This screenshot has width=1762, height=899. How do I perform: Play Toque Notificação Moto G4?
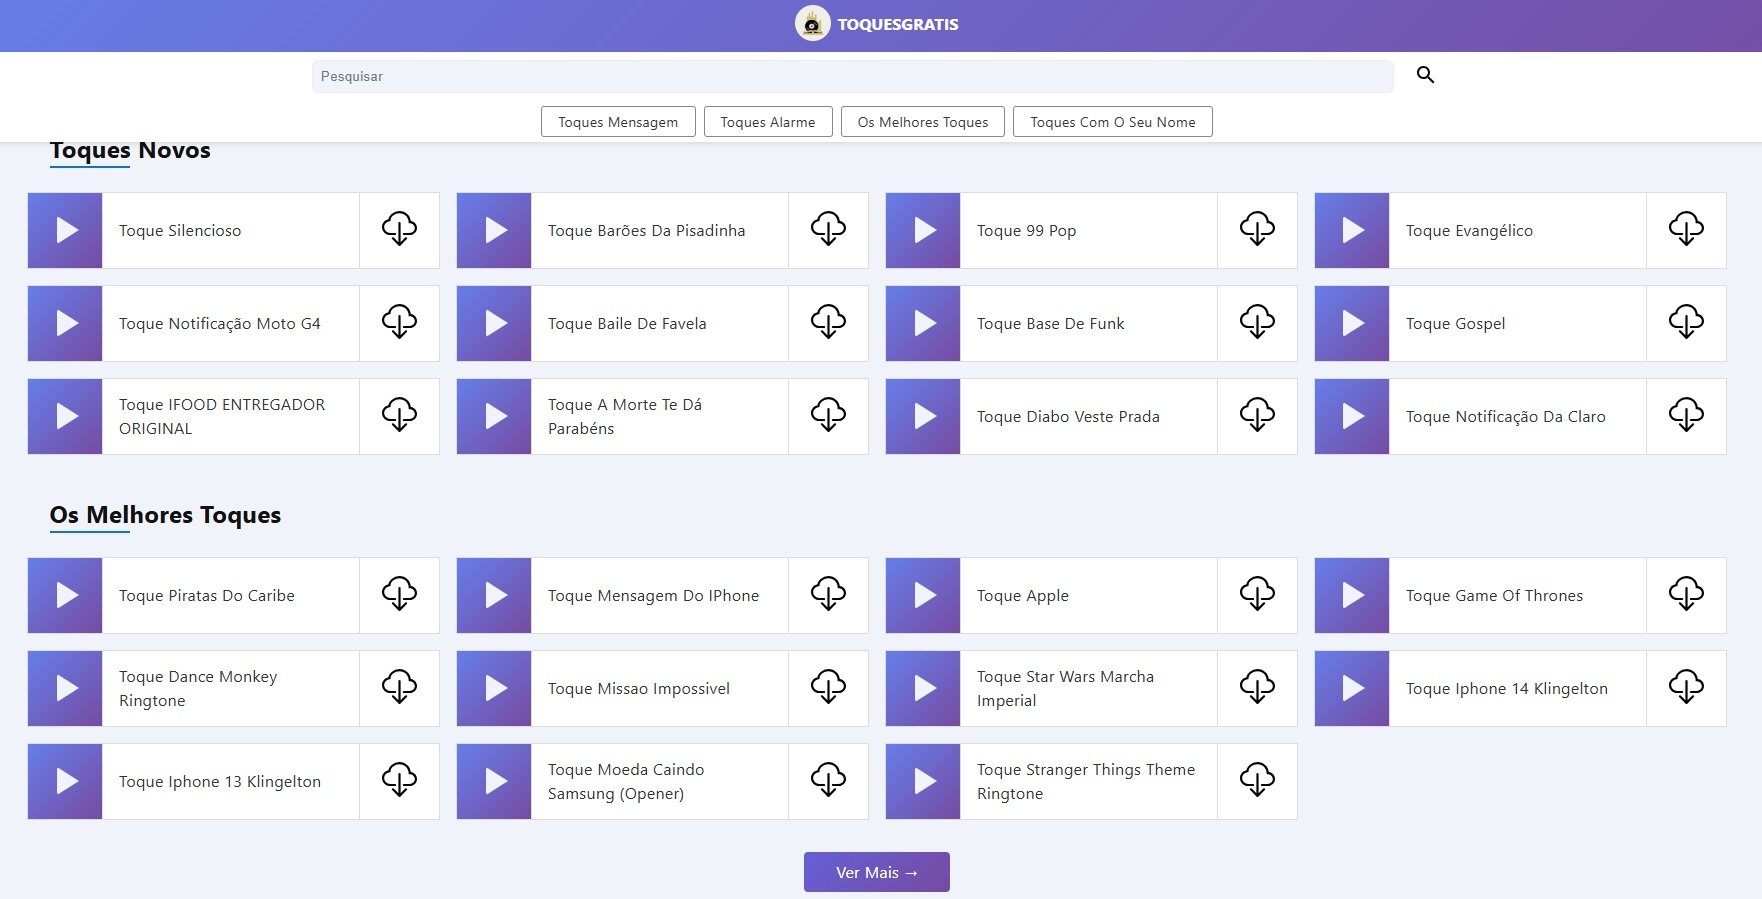65,323
